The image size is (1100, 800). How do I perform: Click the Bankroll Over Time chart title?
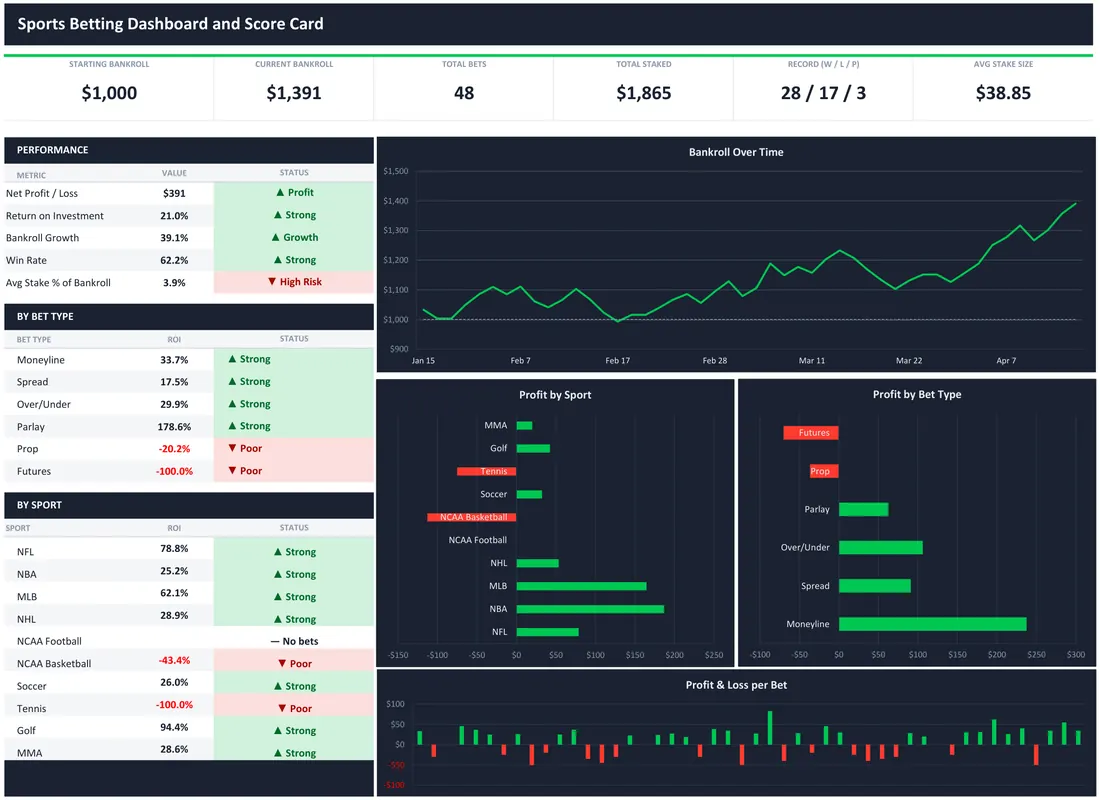(x=736, y=152)
